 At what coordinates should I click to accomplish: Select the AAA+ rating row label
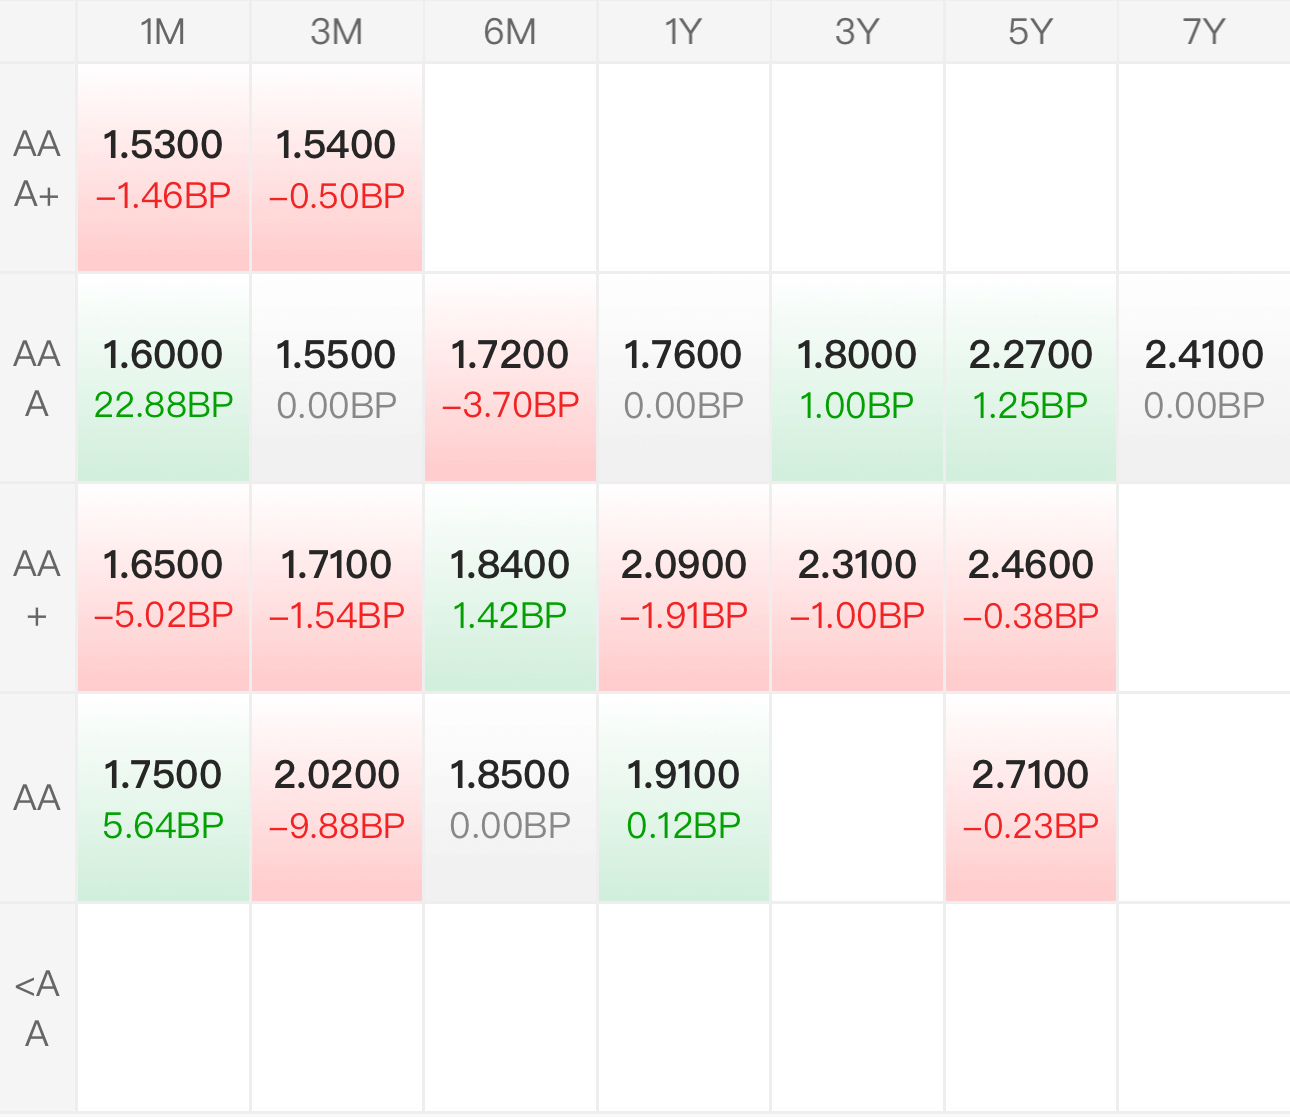[x=37, y=168]
